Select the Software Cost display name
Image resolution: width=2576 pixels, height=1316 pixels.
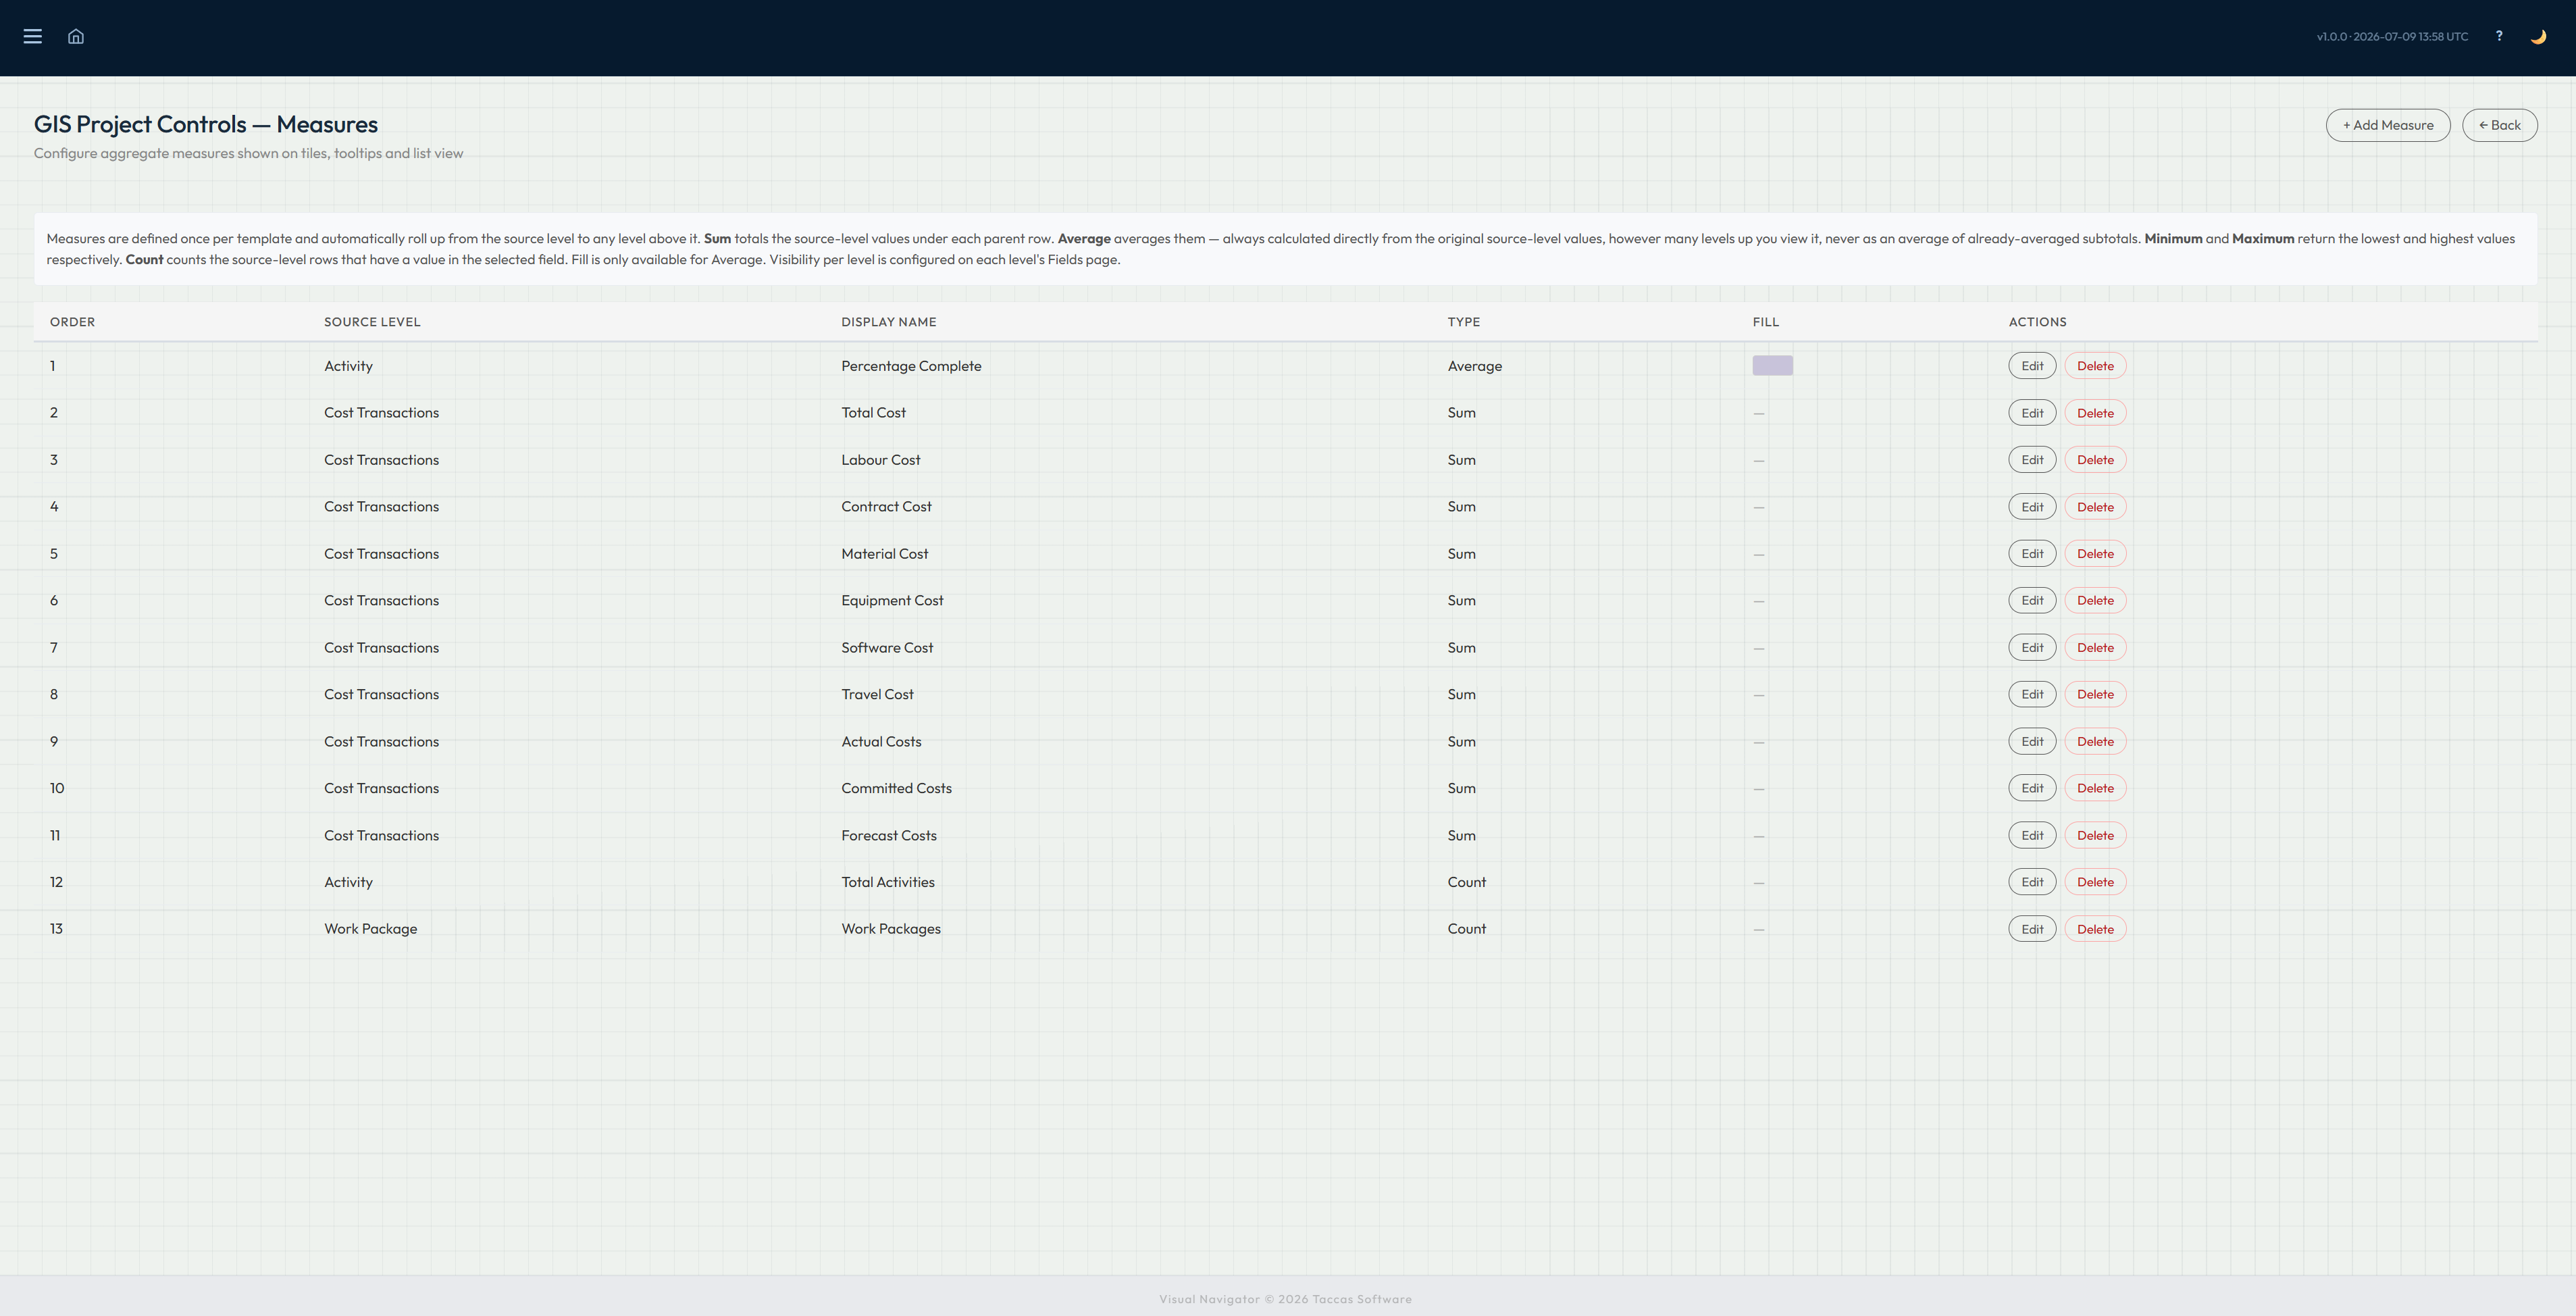(x=887, y=648)
